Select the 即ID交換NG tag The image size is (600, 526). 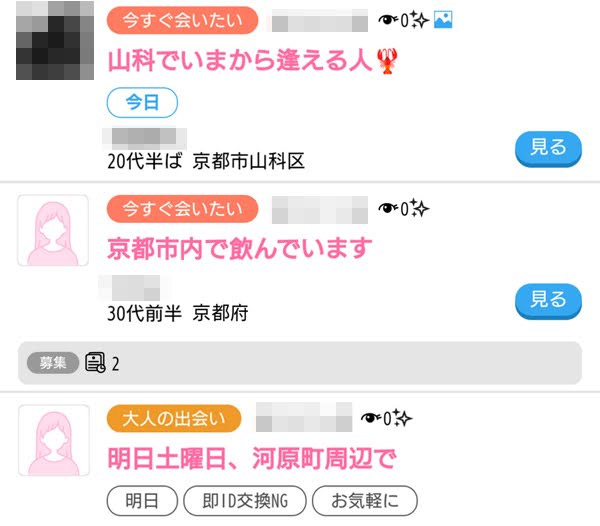click(245, 501)
